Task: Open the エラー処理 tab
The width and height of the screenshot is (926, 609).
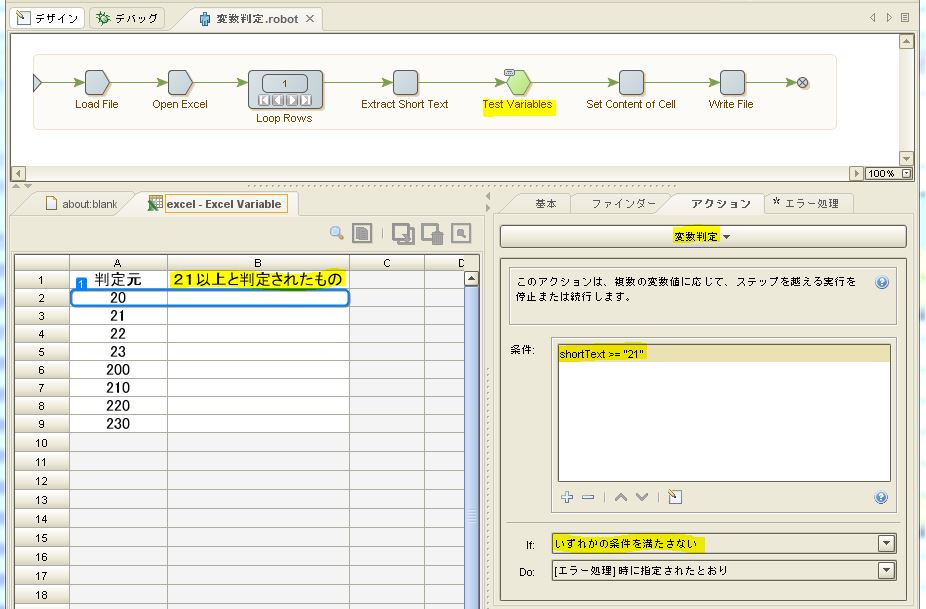Action: point(807,204)
